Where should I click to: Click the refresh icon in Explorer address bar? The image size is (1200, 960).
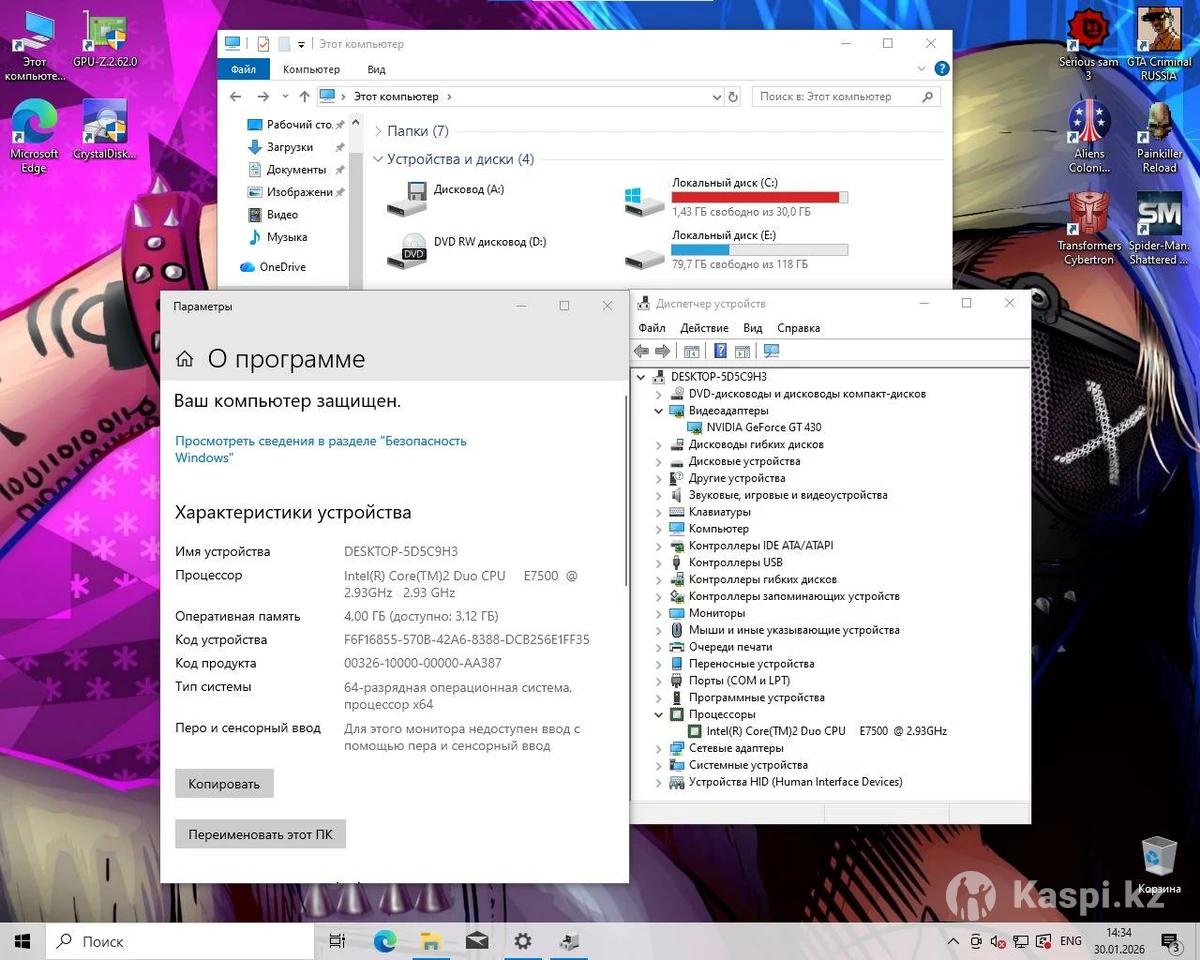coord(733,97)
